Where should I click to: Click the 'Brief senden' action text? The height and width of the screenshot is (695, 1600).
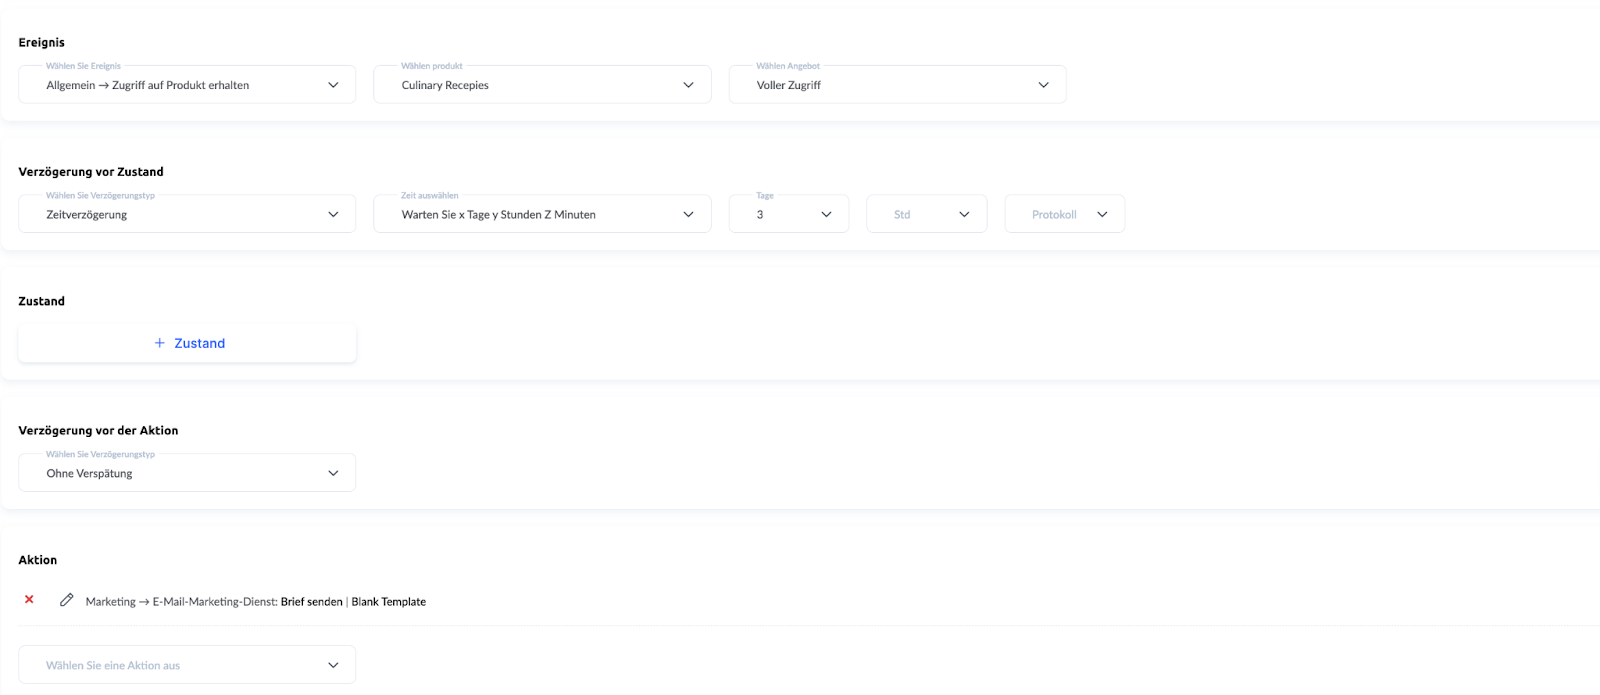coord(311,602)
